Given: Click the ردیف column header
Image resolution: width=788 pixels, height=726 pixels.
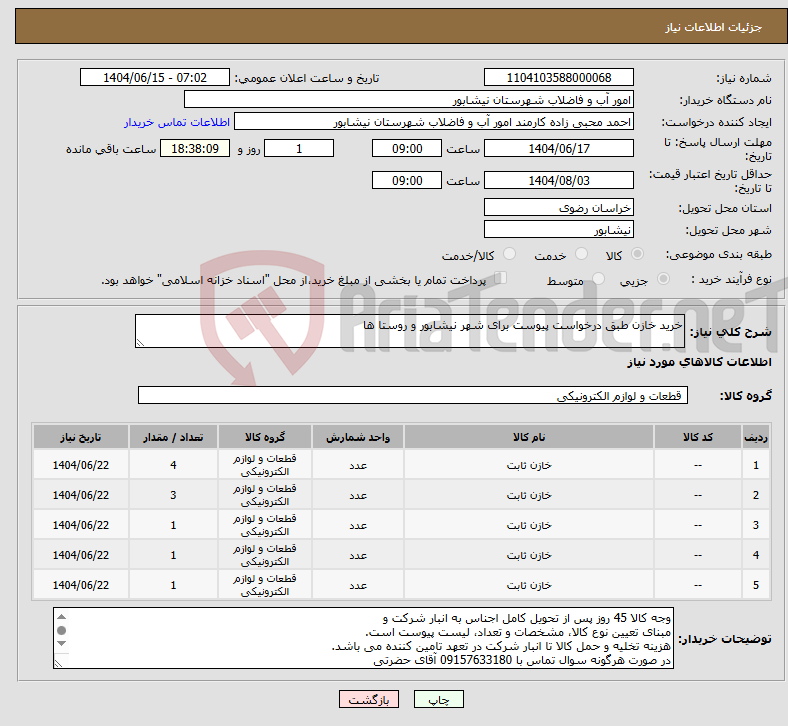Looking at the screenshot, I should coord(755,437).
